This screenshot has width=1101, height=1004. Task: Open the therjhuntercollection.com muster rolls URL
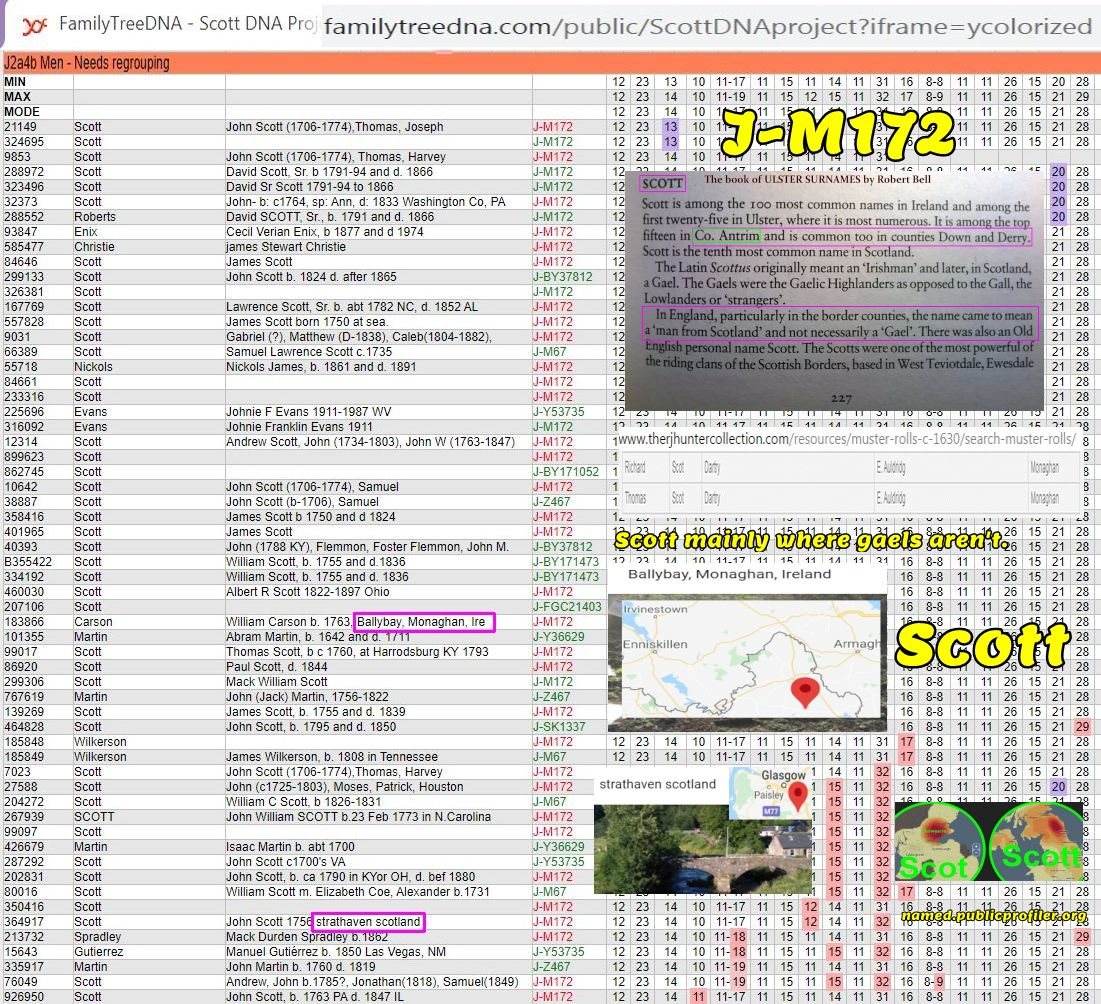(846, 439)
